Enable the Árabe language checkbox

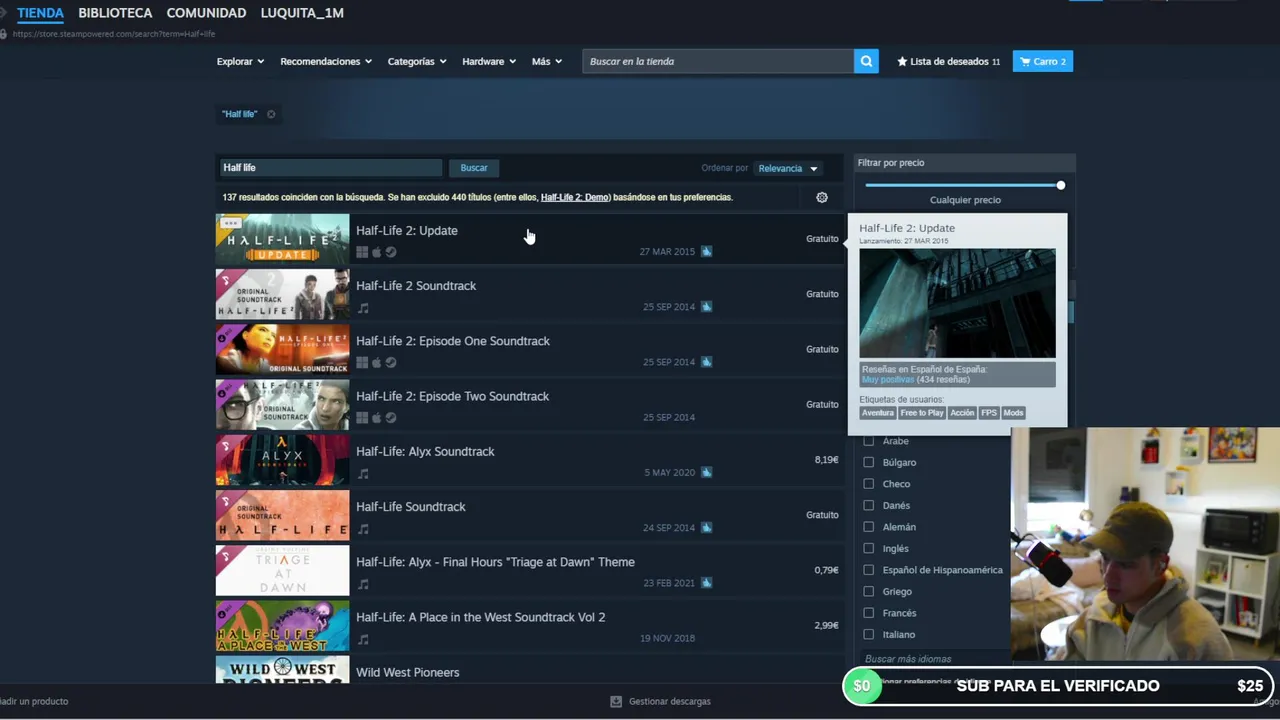click(x=868, y=441)
